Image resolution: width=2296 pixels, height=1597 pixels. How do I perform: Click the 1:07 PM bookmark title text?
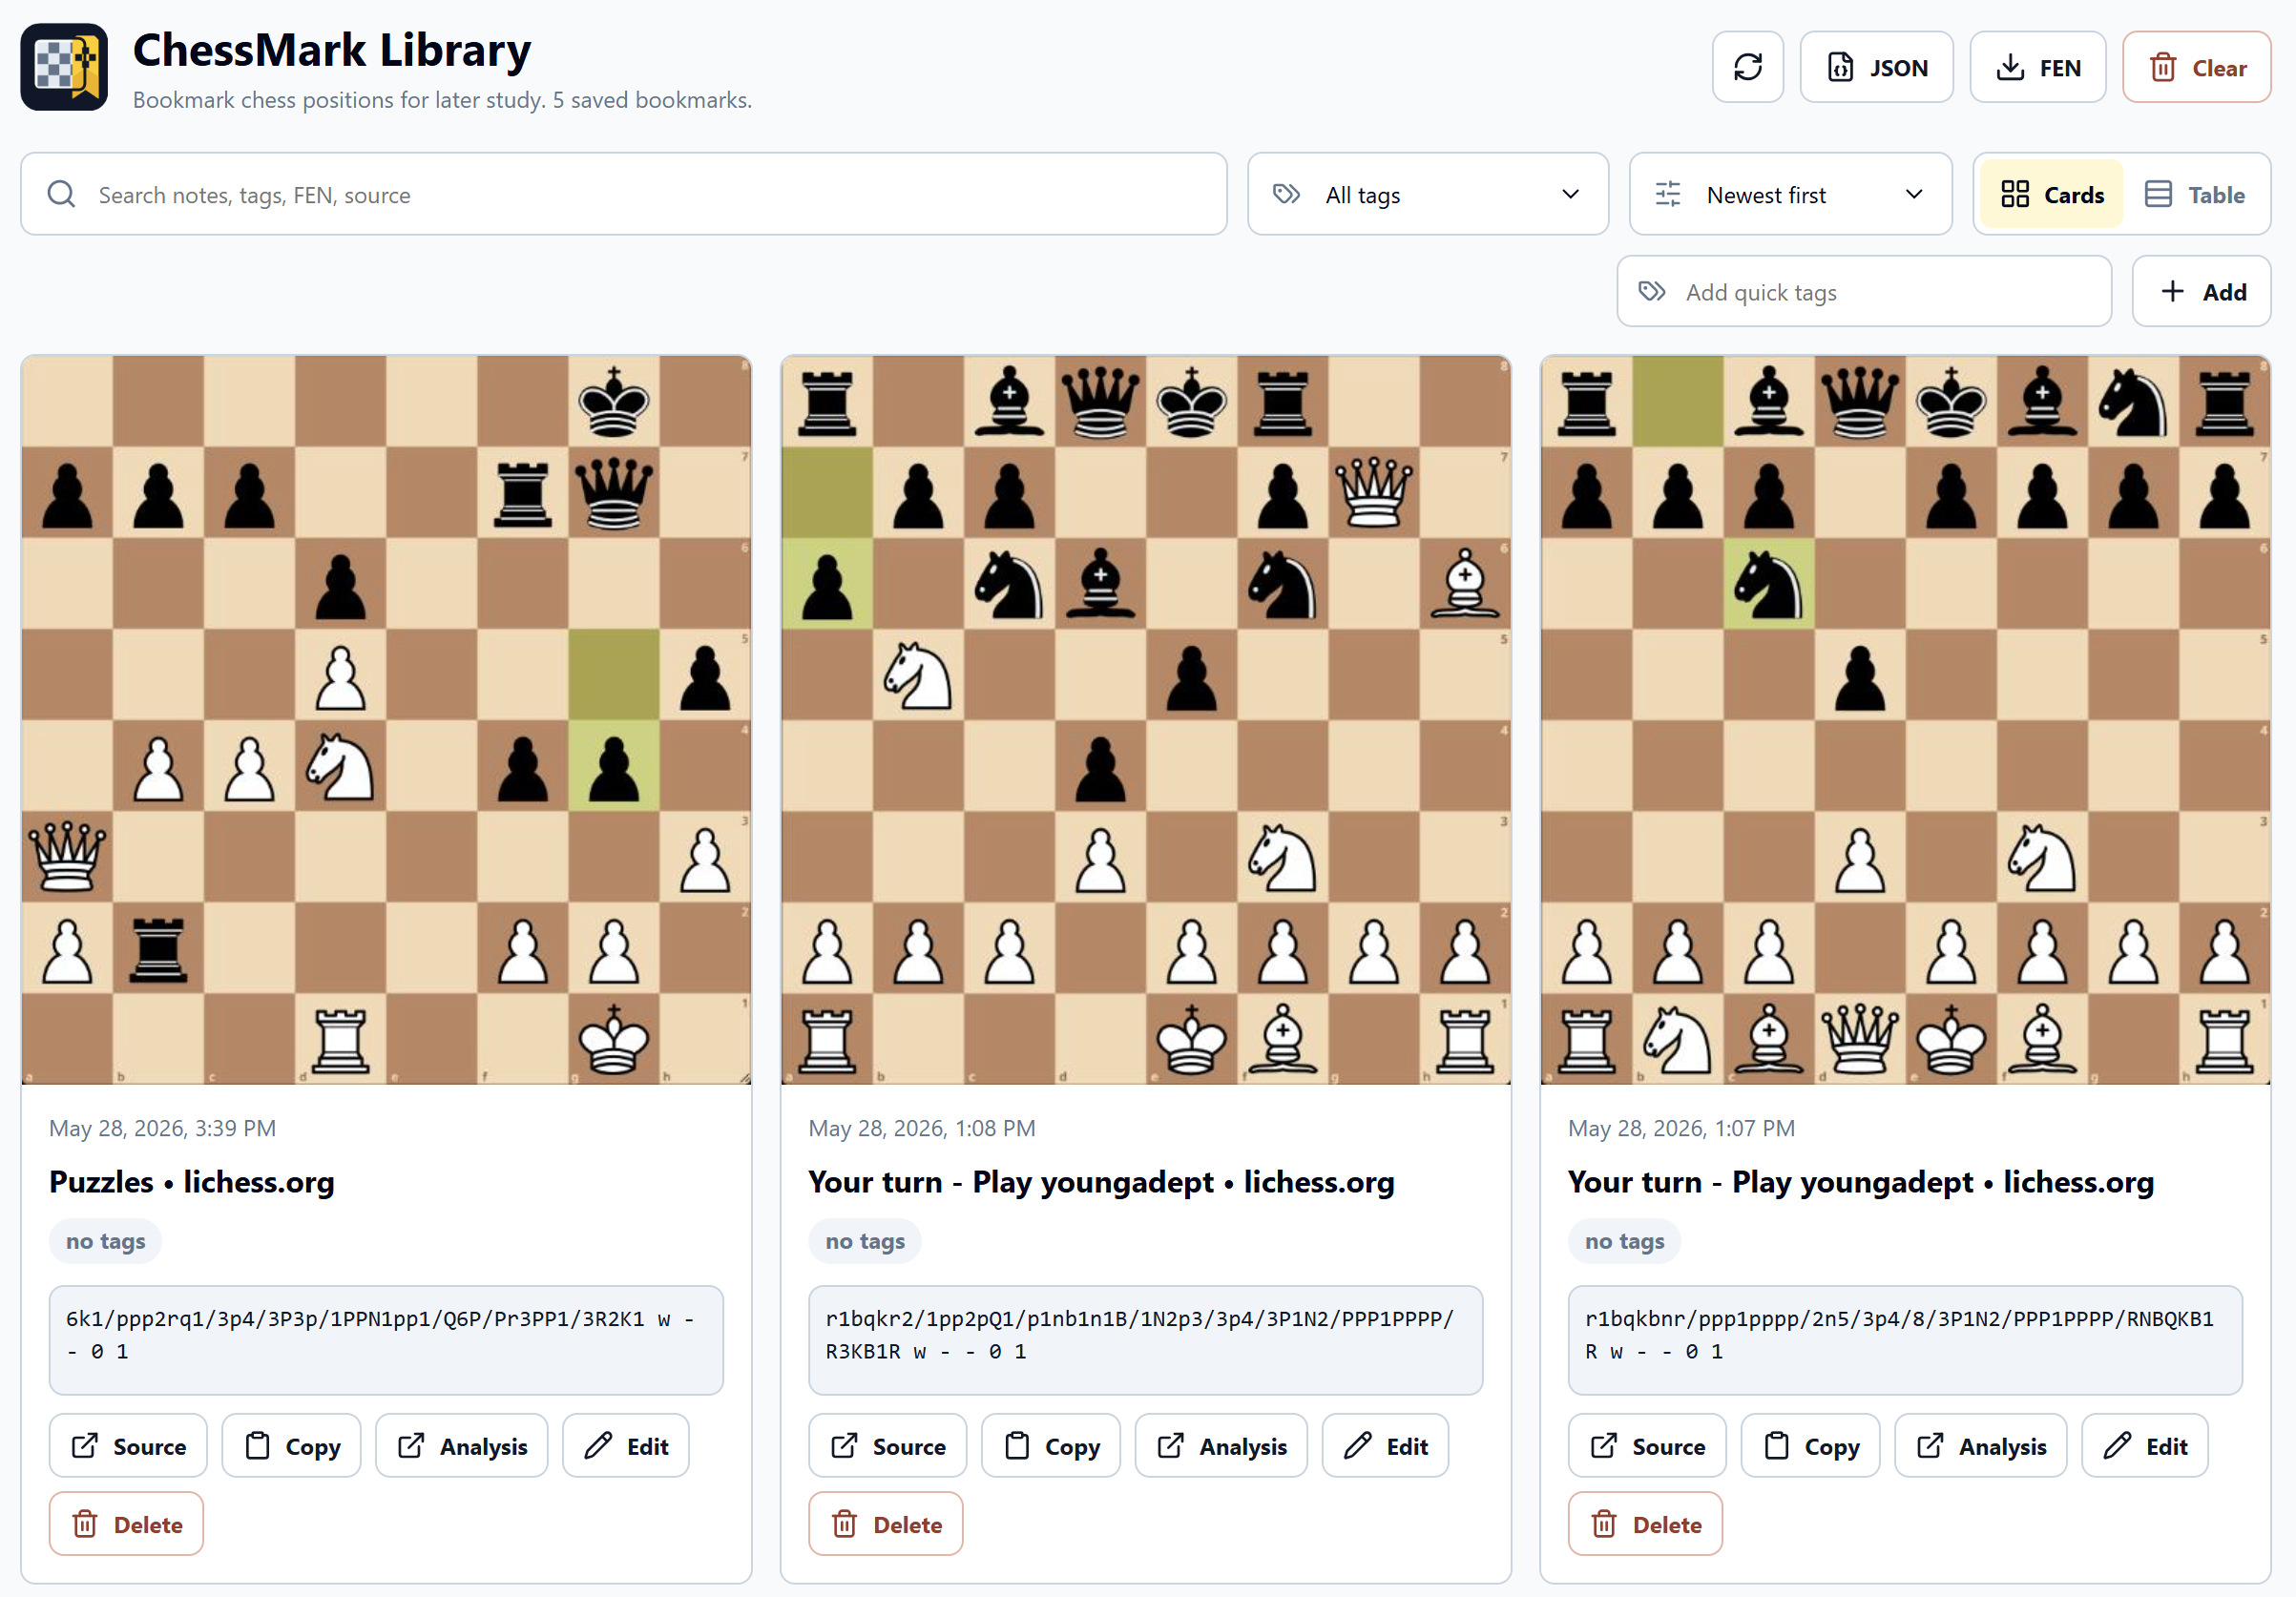click(1861, 1181)
